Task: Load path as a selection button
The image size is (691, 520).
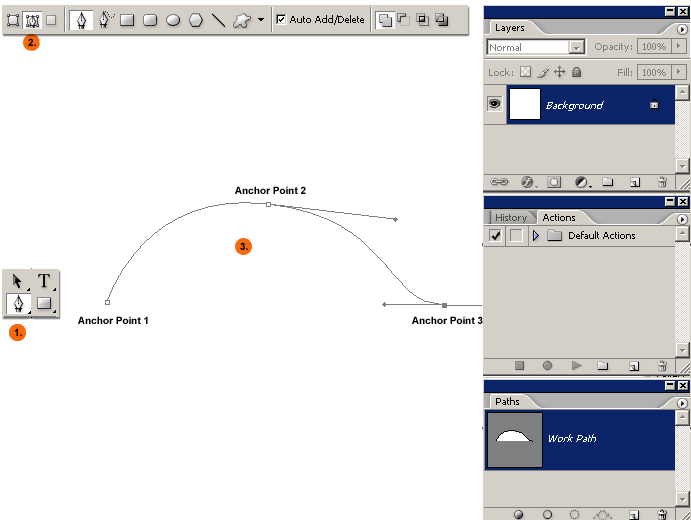Action: click(x=574, y=514)
